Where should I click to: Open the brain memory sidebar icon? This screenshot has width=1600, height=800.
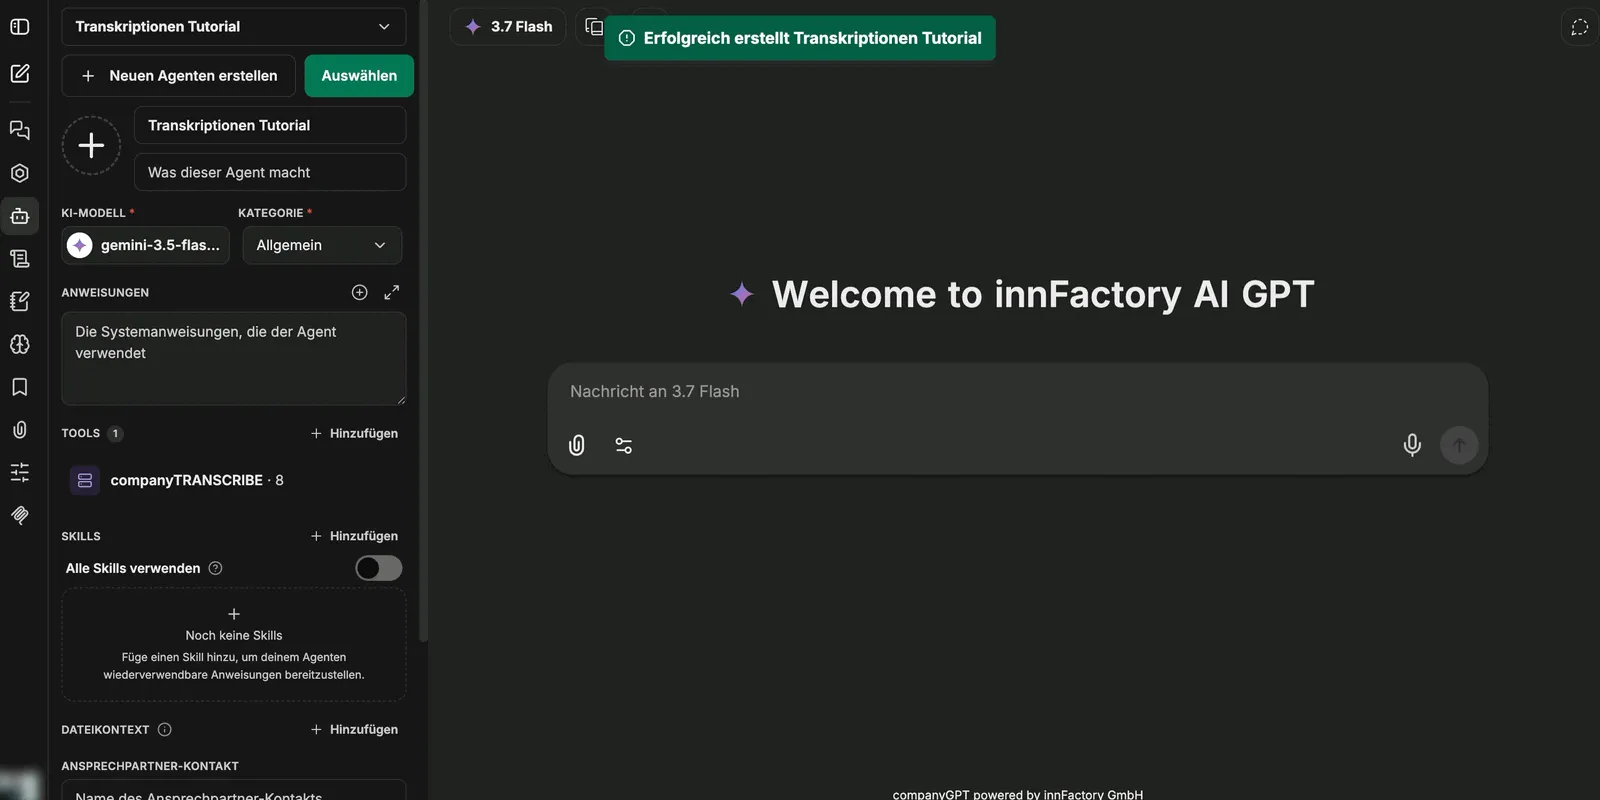click(20, 344)
